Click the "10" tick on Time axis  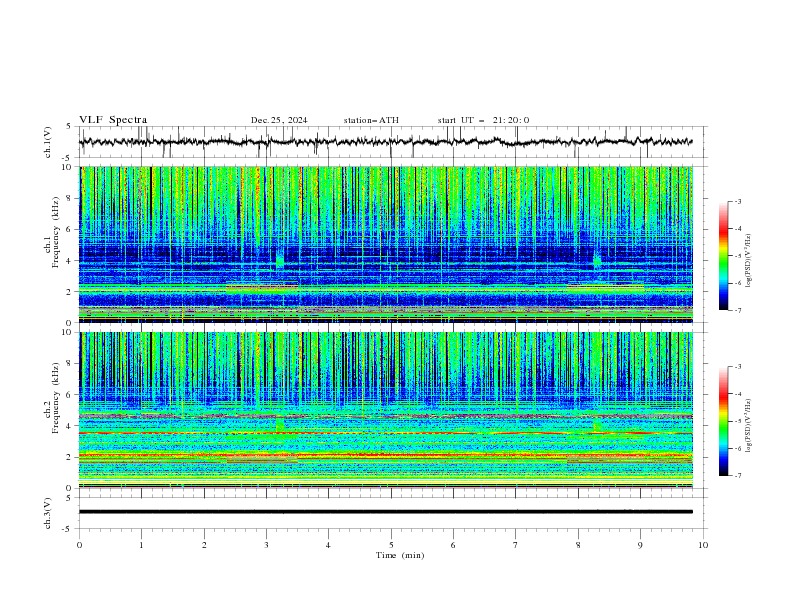[703, 545]
